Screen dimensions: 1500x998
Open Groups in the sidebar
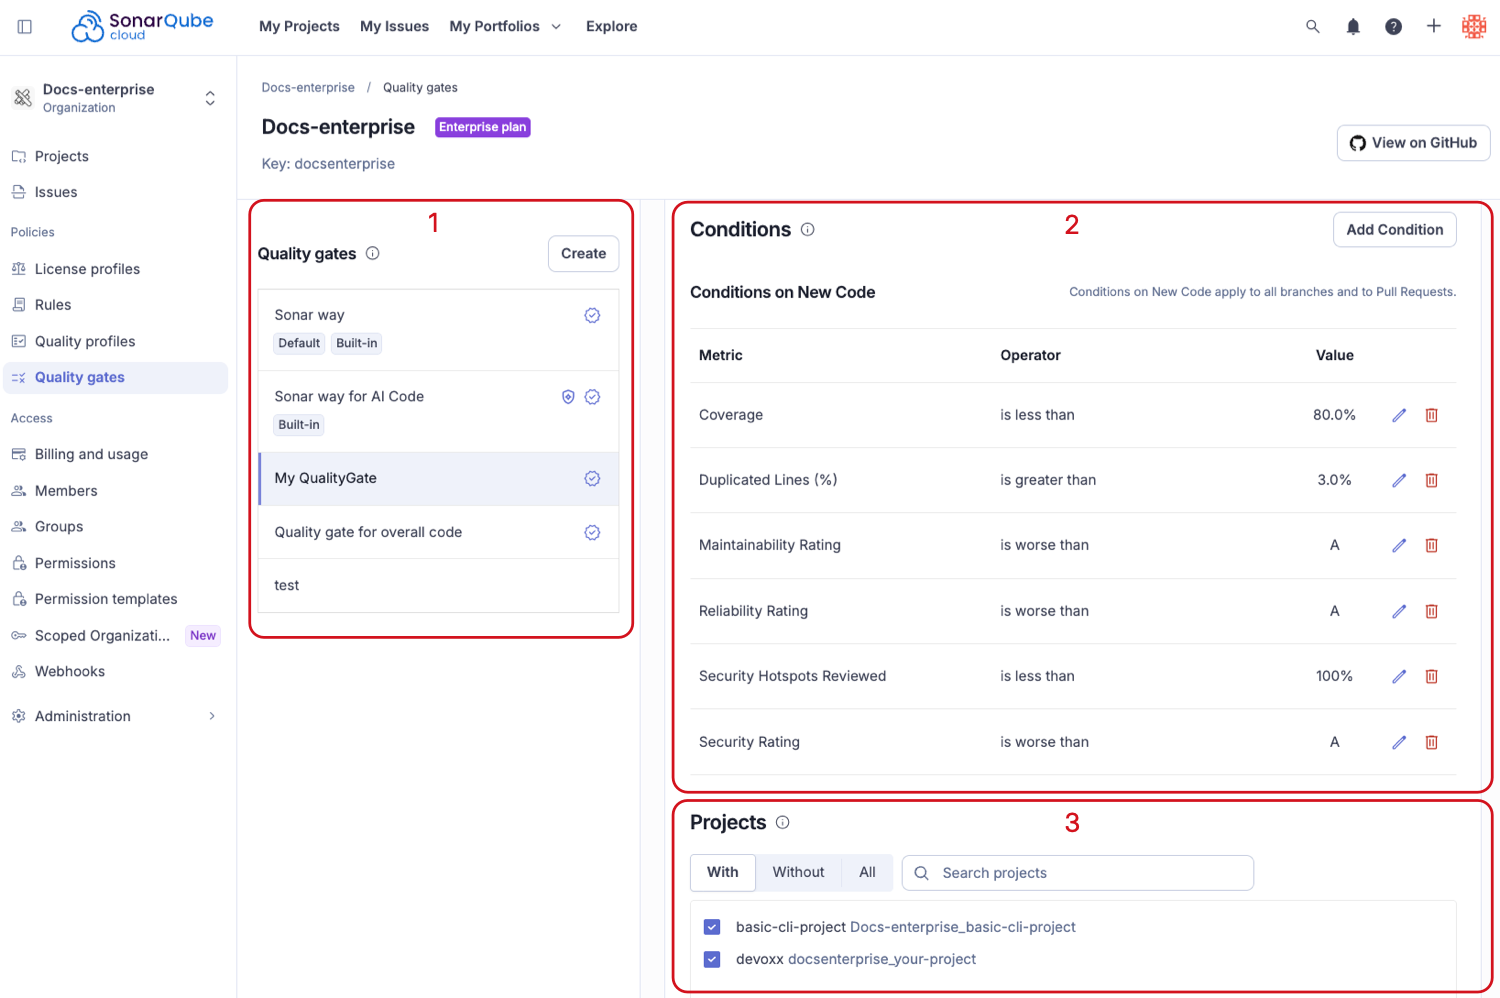(114, 527)
